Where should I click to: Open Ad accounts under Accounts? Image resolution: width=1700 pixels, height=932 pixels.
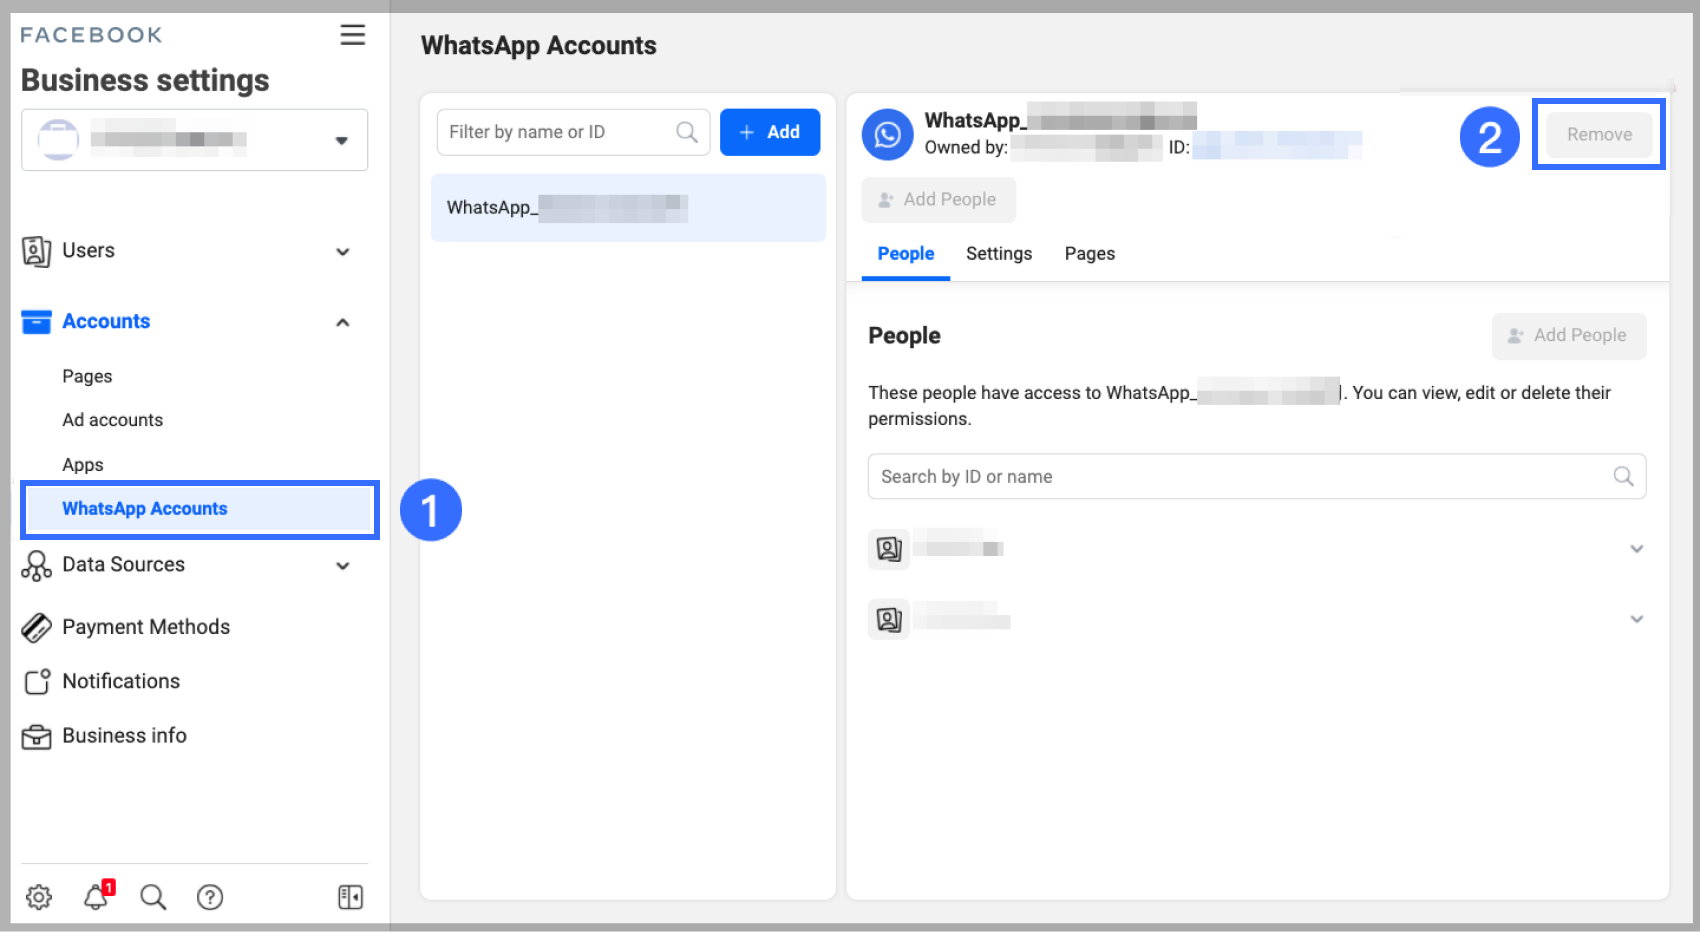click(112, 420)
